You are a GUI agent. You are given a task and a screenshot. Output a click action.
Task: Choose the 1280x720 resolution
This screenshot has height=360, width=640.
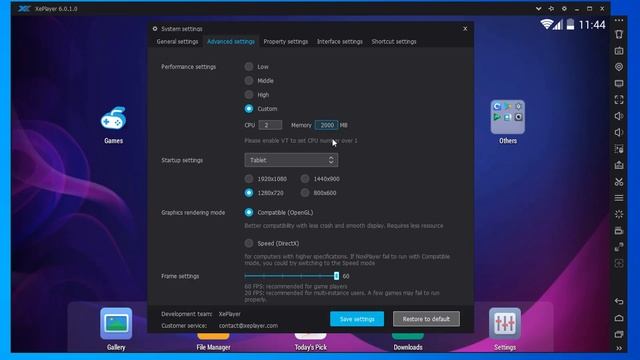[x=249, y=193]
